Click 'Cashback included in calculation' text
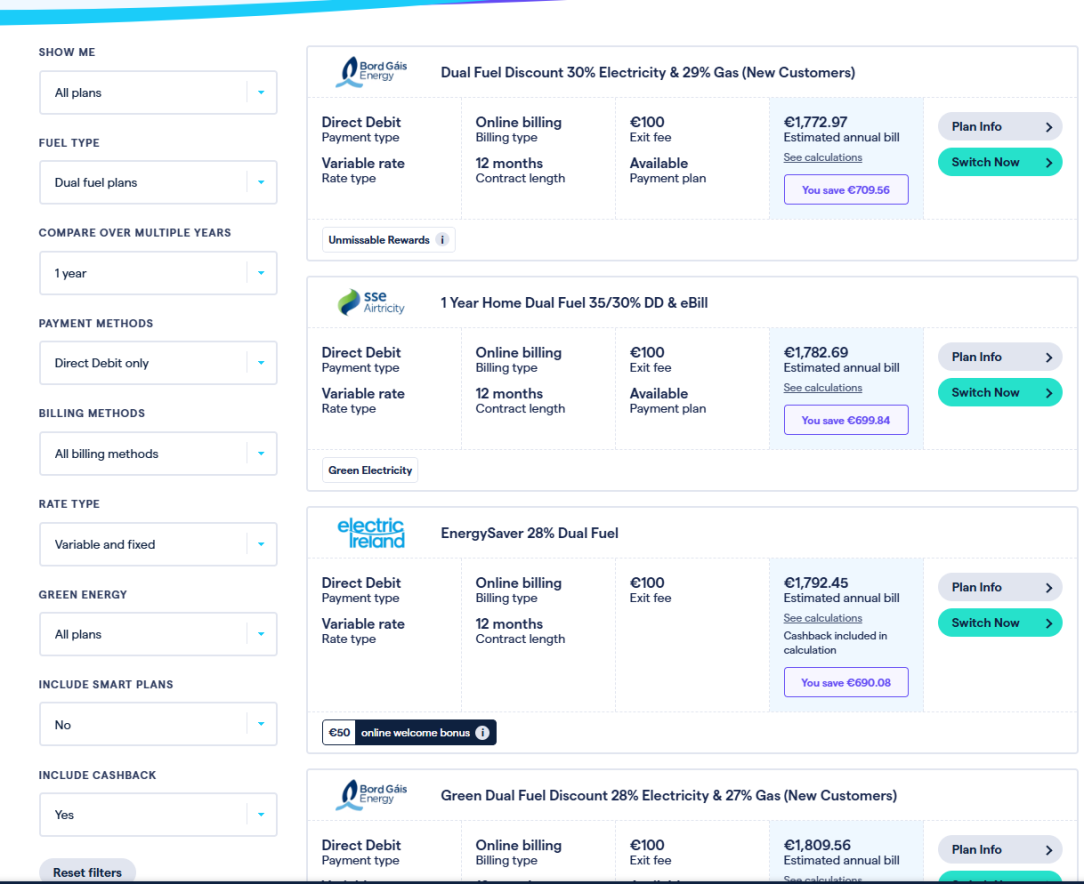Image resolution: width=1084 pixels, height=884 pixels. tap(835, 643)
